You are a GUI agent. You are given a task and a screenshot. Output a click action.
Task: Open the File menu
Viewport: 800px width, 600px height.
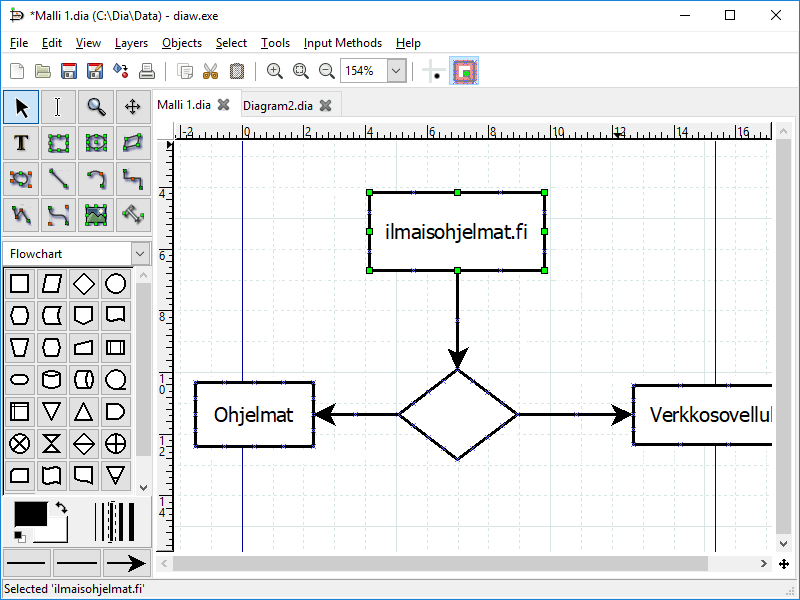pyautogui.click(x=19, y=43)
